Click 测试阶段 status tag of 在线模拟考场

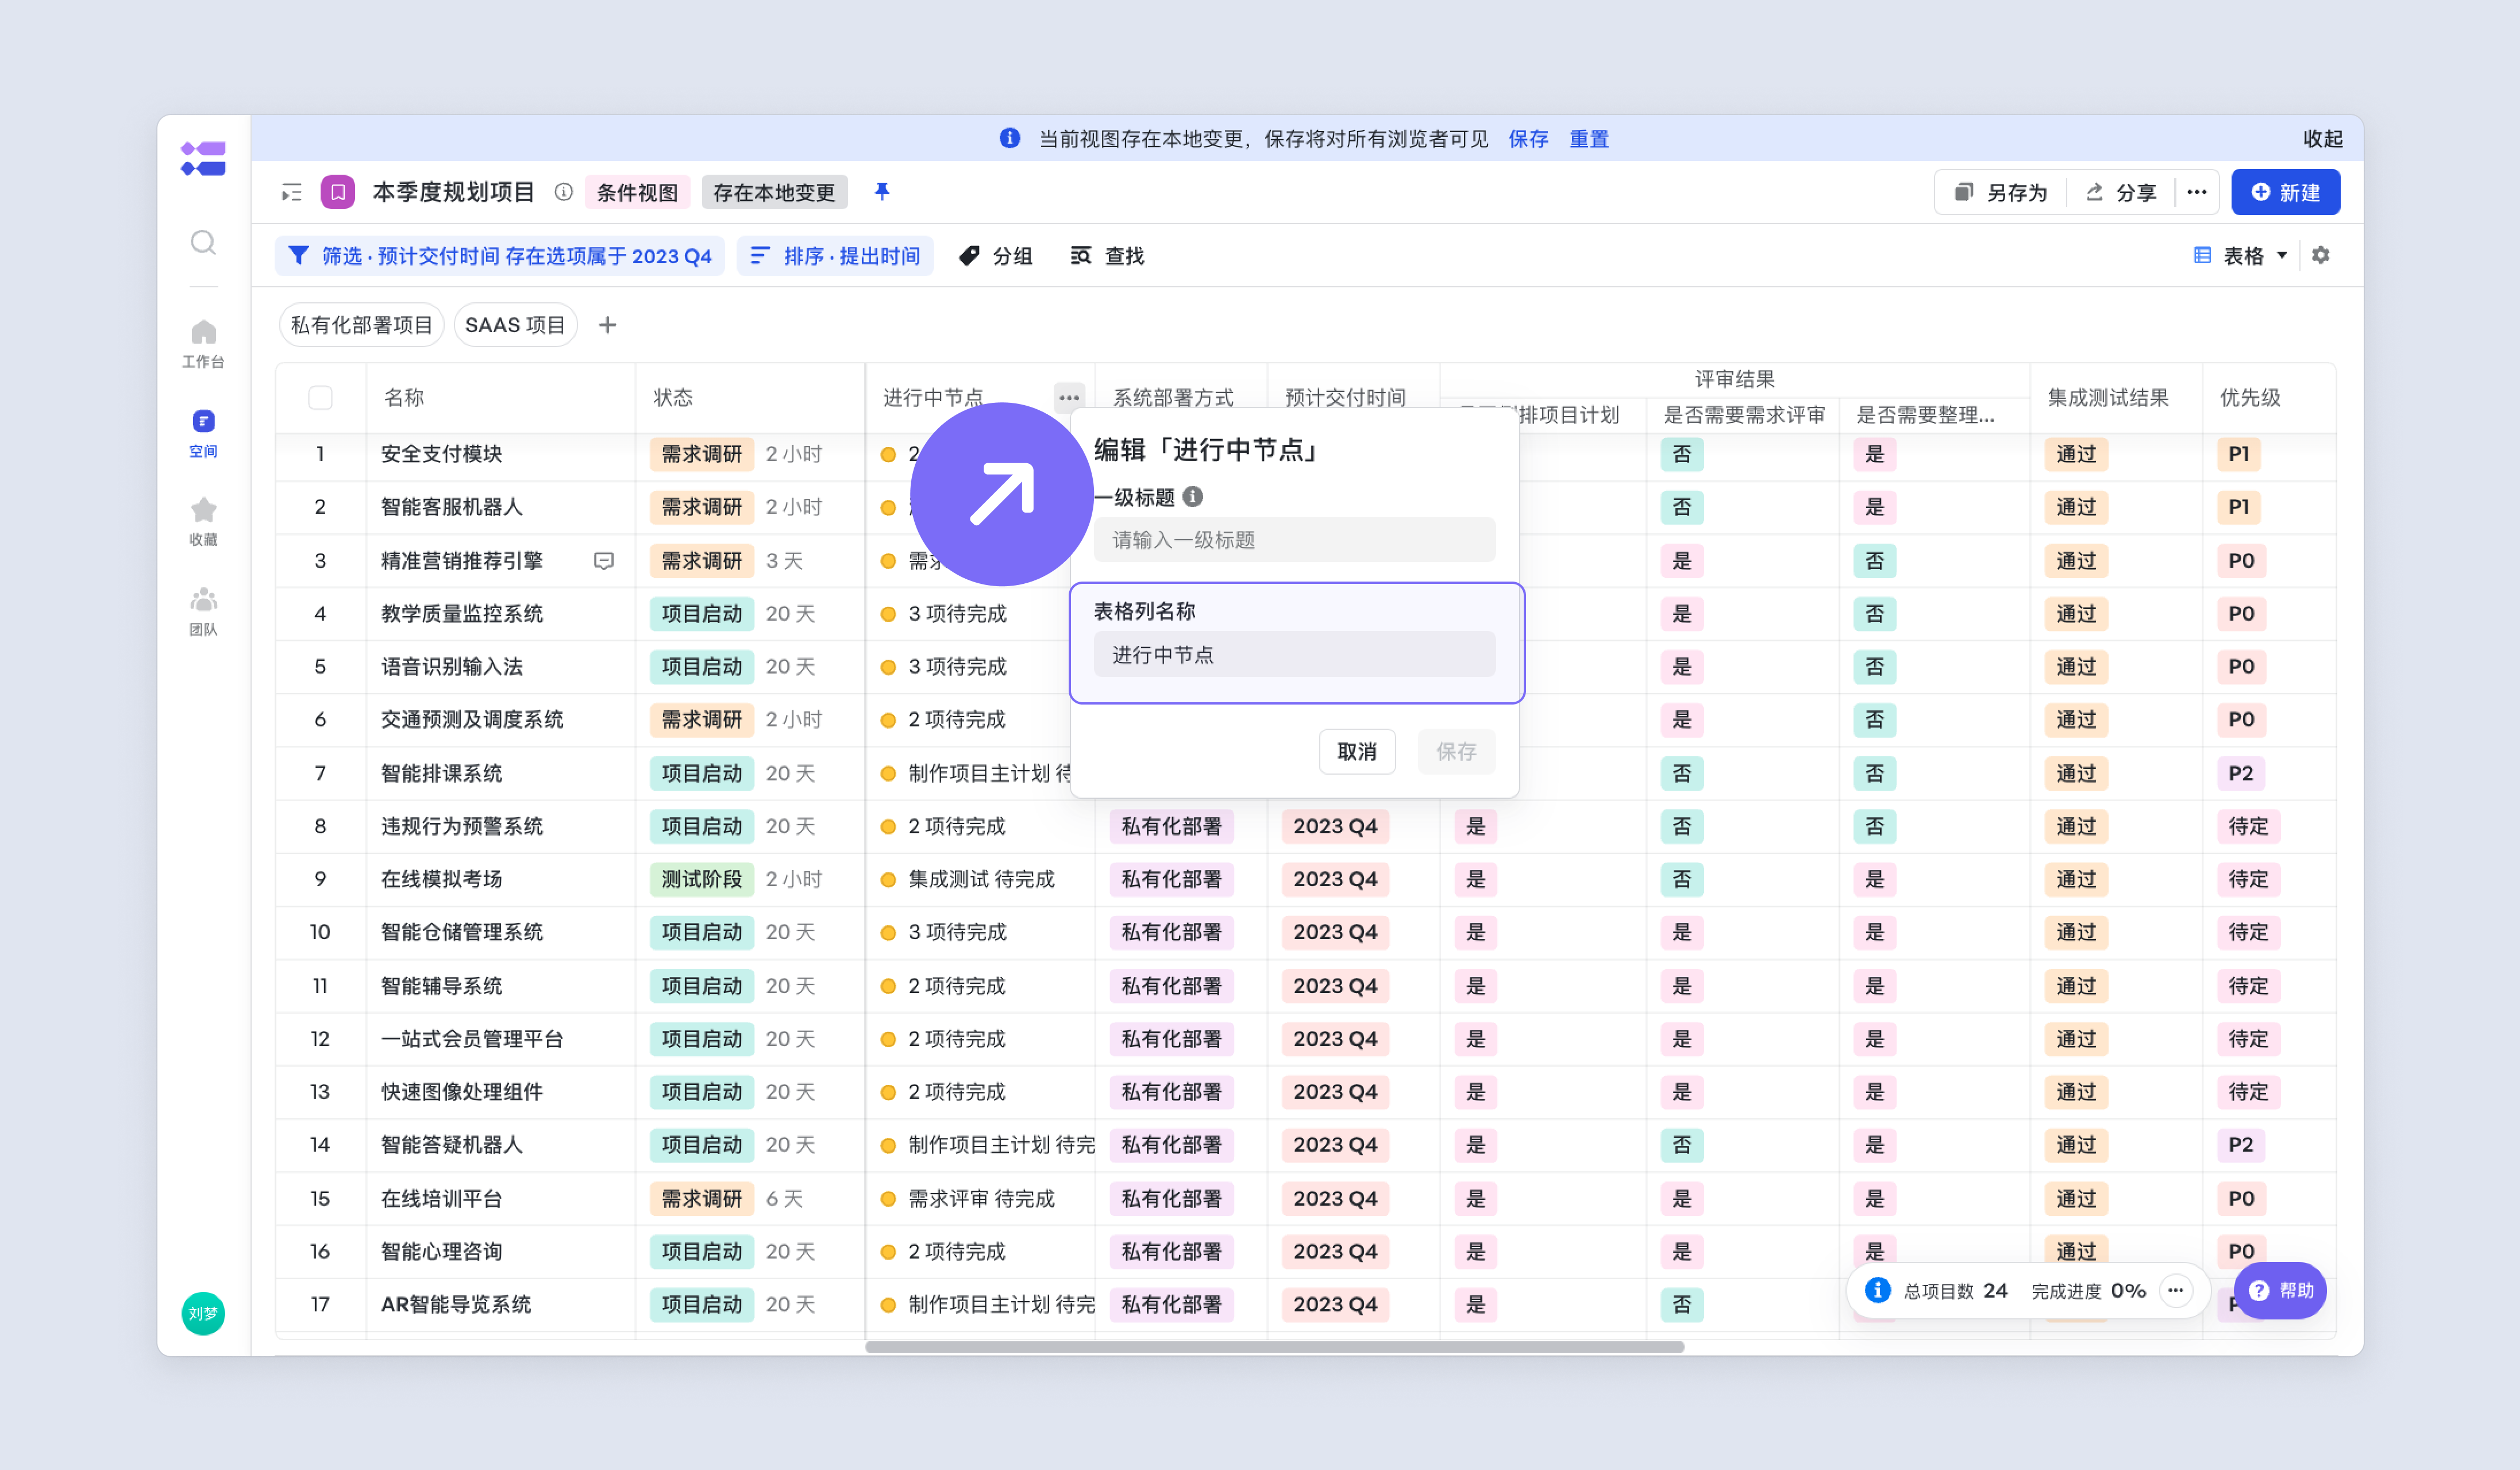(702, 879)
